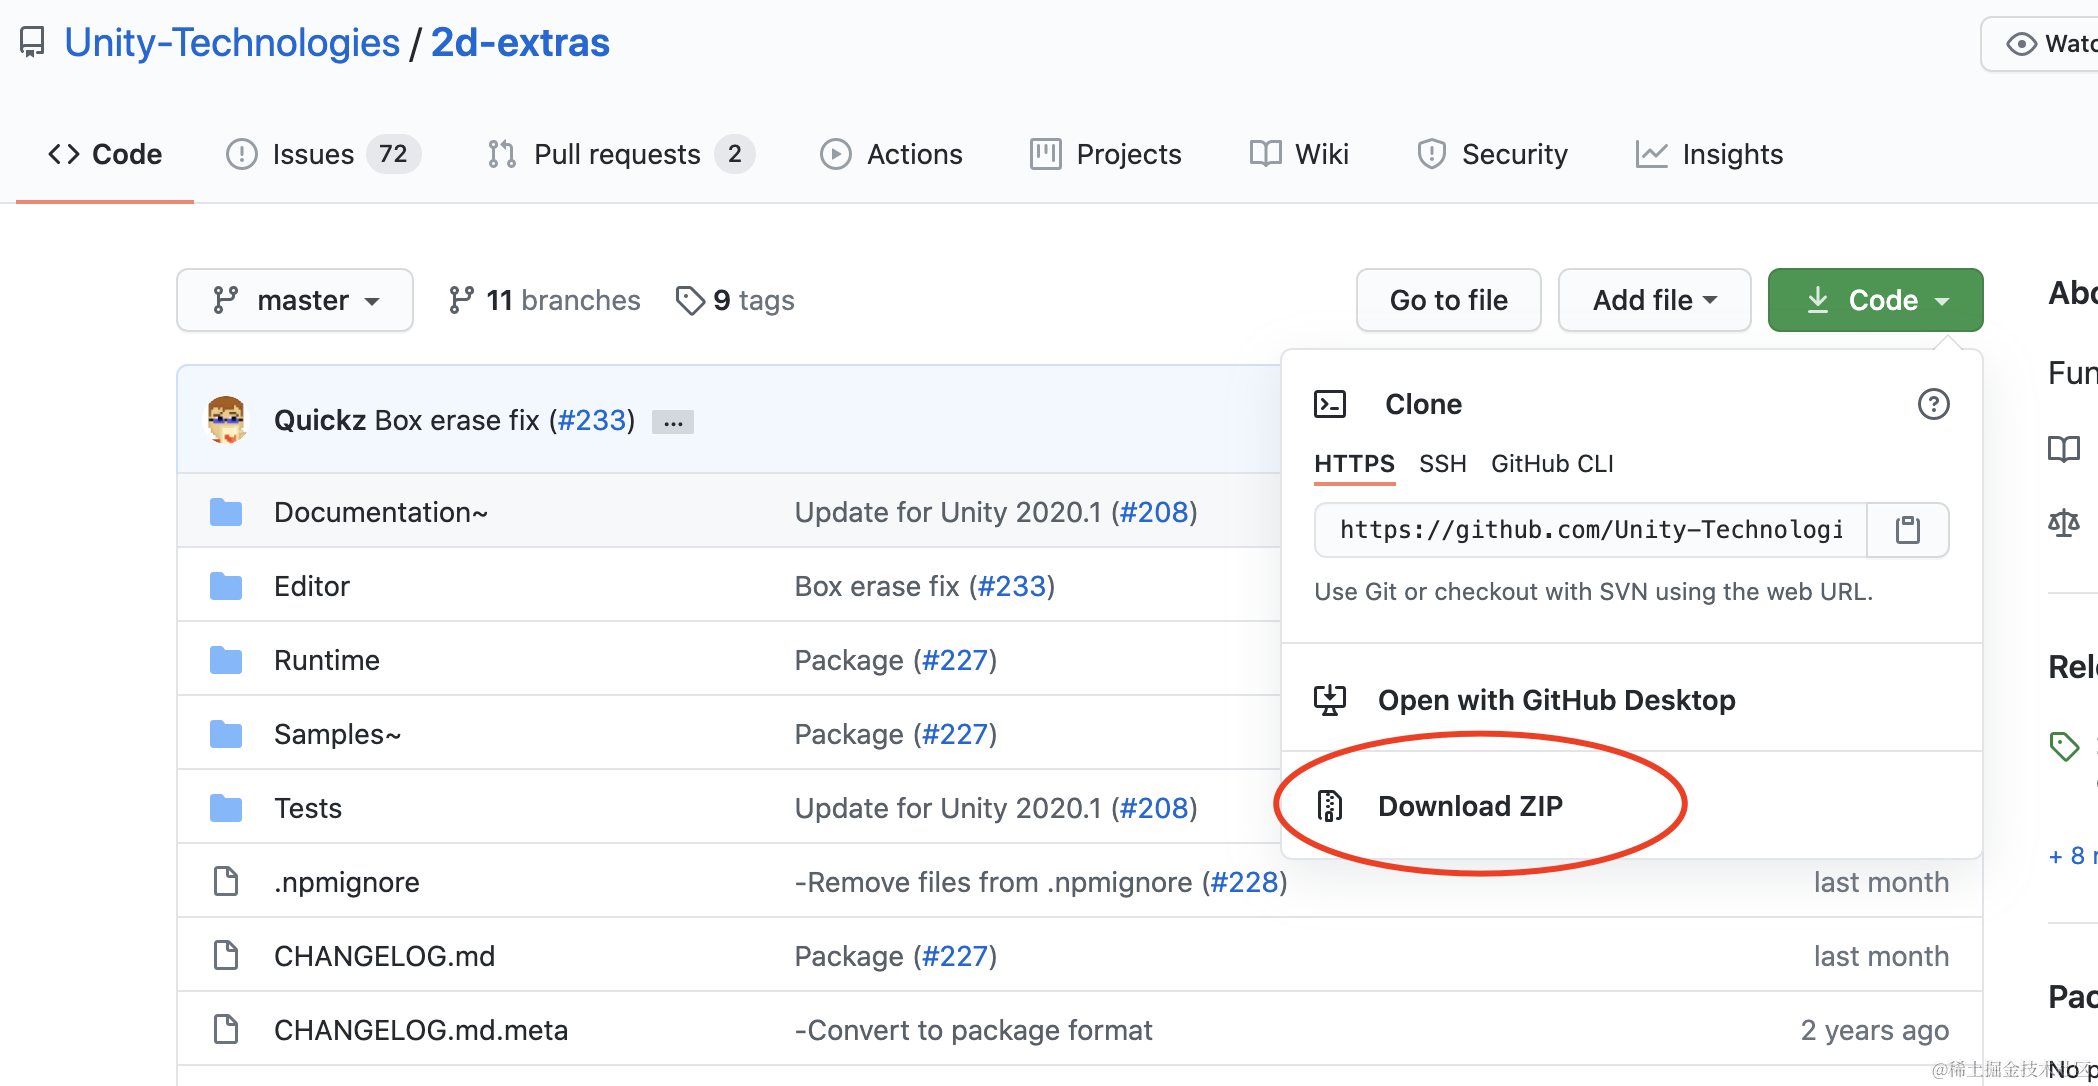
Task: Click the Quickz author avatar
Action: (x=227, y=420)
